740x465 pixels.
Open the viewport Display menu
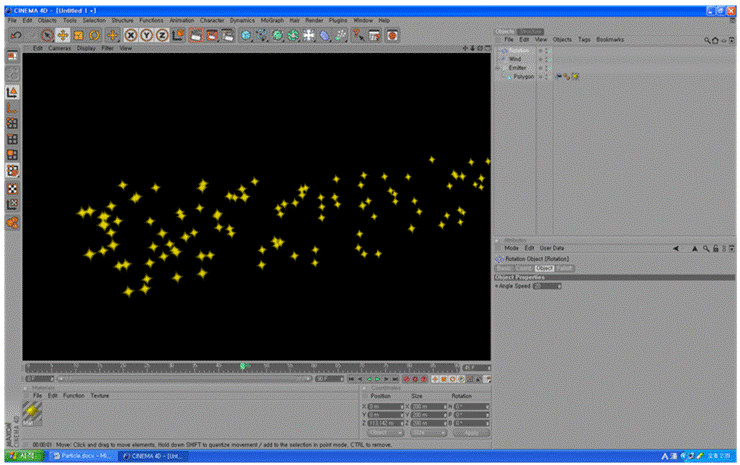[x=86, y=48]
